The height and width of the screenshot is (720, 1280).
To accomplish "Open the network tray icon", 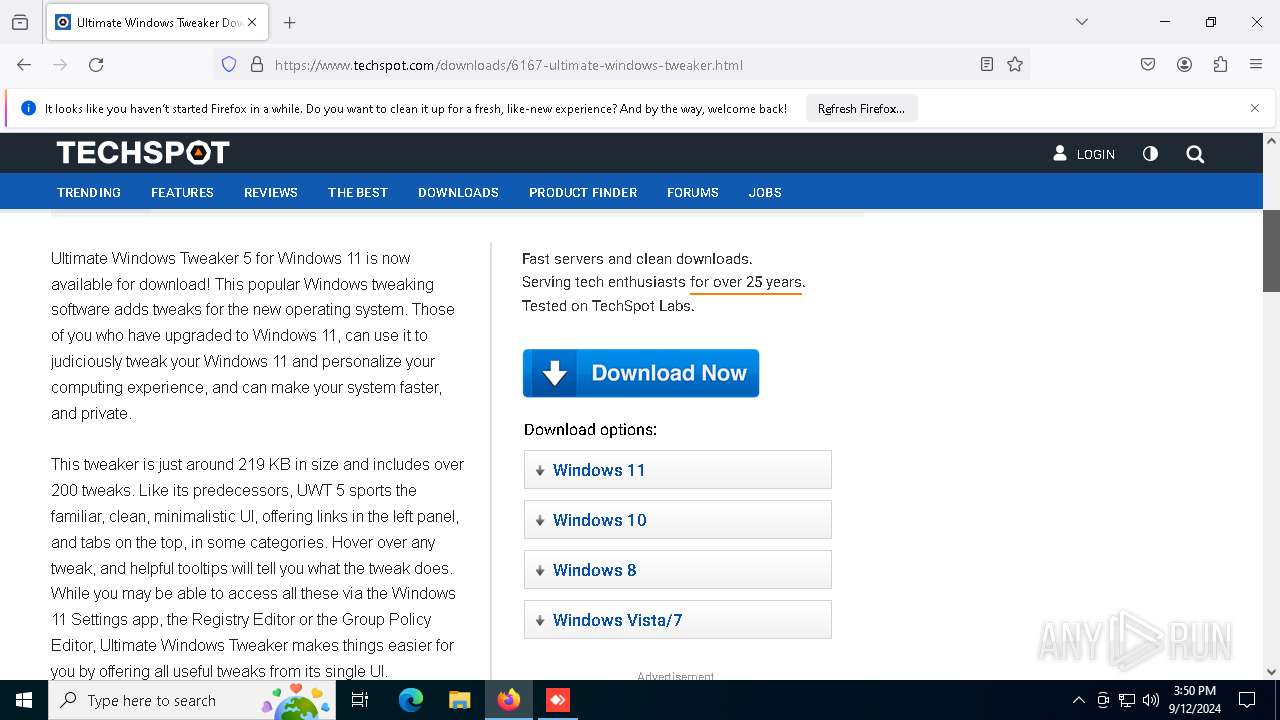I will (1127, 700).
